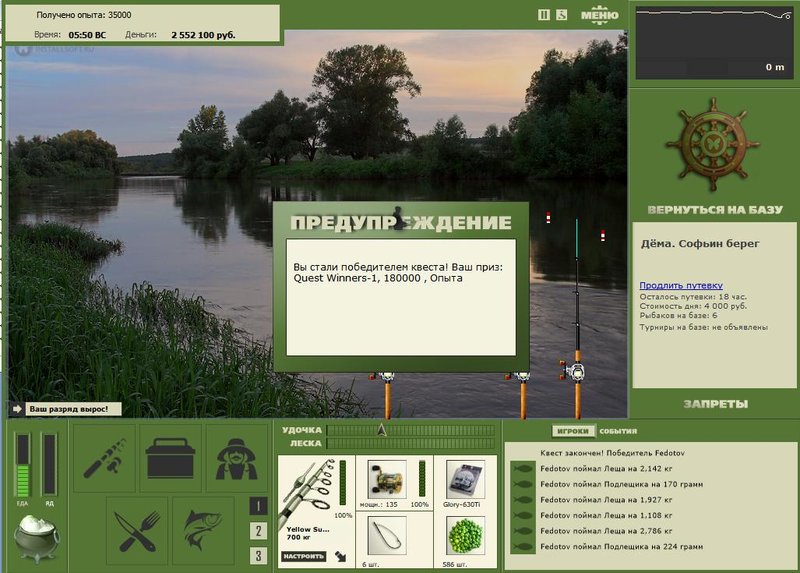Open the tackle box inventory icon

170,458
